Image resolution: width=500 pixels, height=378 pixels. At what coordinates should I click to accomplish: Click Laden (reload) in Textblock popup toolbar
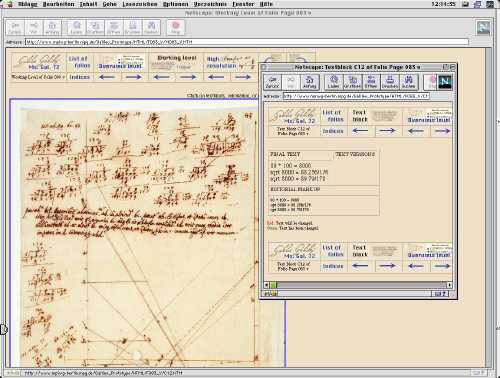(x=333, y=82)
